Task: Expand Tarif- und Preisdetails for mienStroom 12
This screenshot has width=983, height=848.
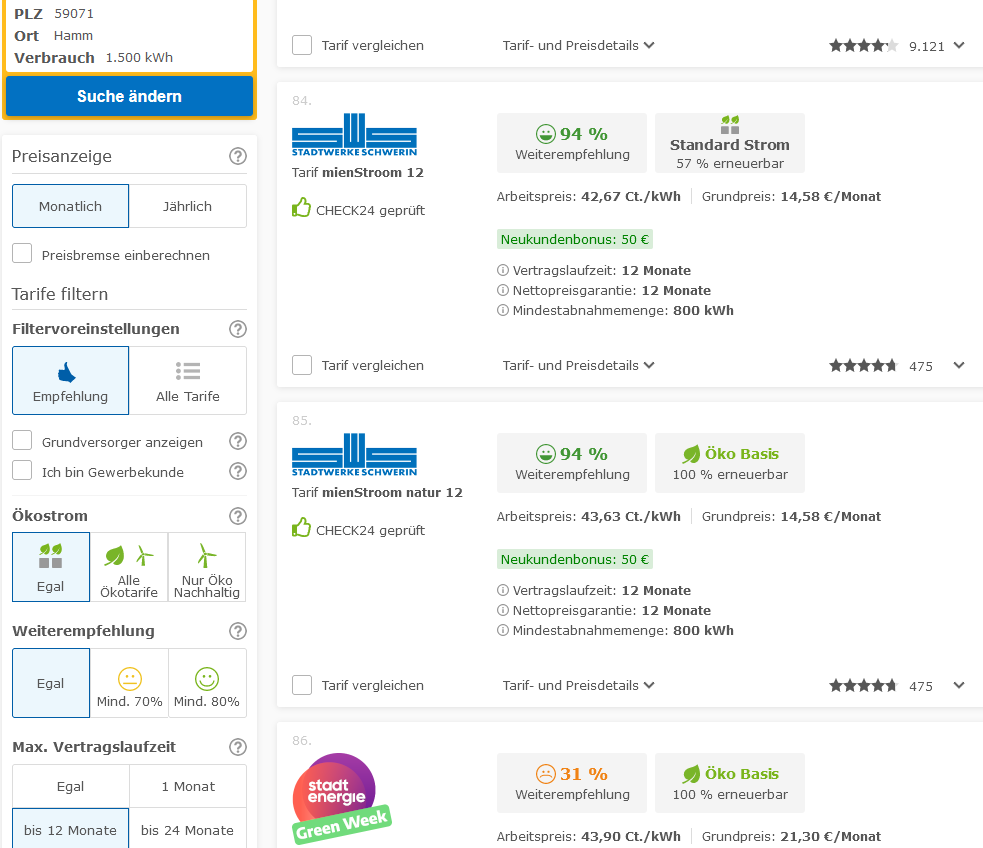Action: pyautogui.click(x=578, y=365)
